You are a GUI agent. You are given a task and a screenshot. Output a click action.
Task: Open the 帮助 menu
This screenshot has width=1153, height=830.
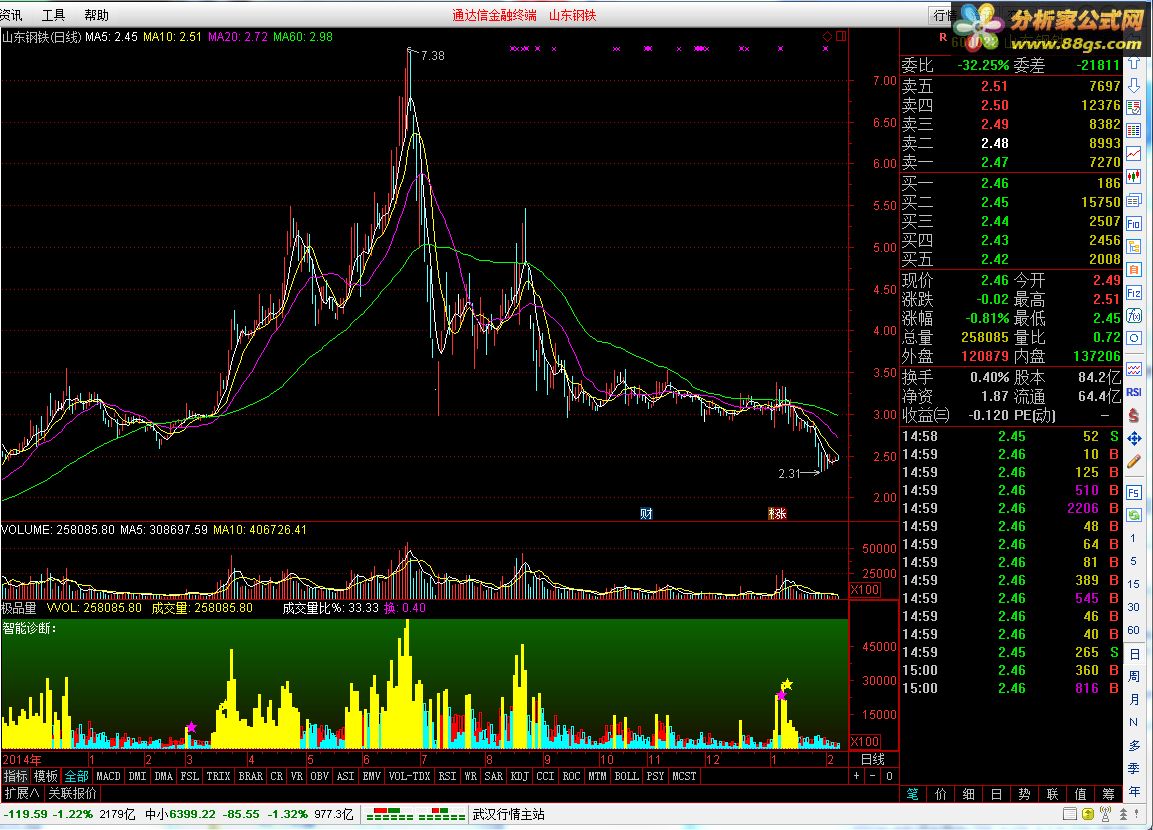coord(96,15)
